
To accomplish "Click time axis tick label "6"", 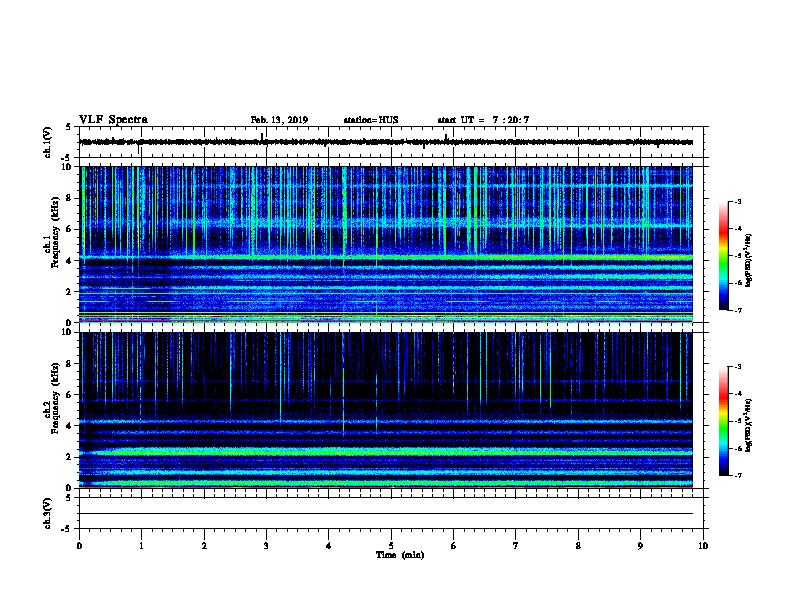I will point(454,546).
